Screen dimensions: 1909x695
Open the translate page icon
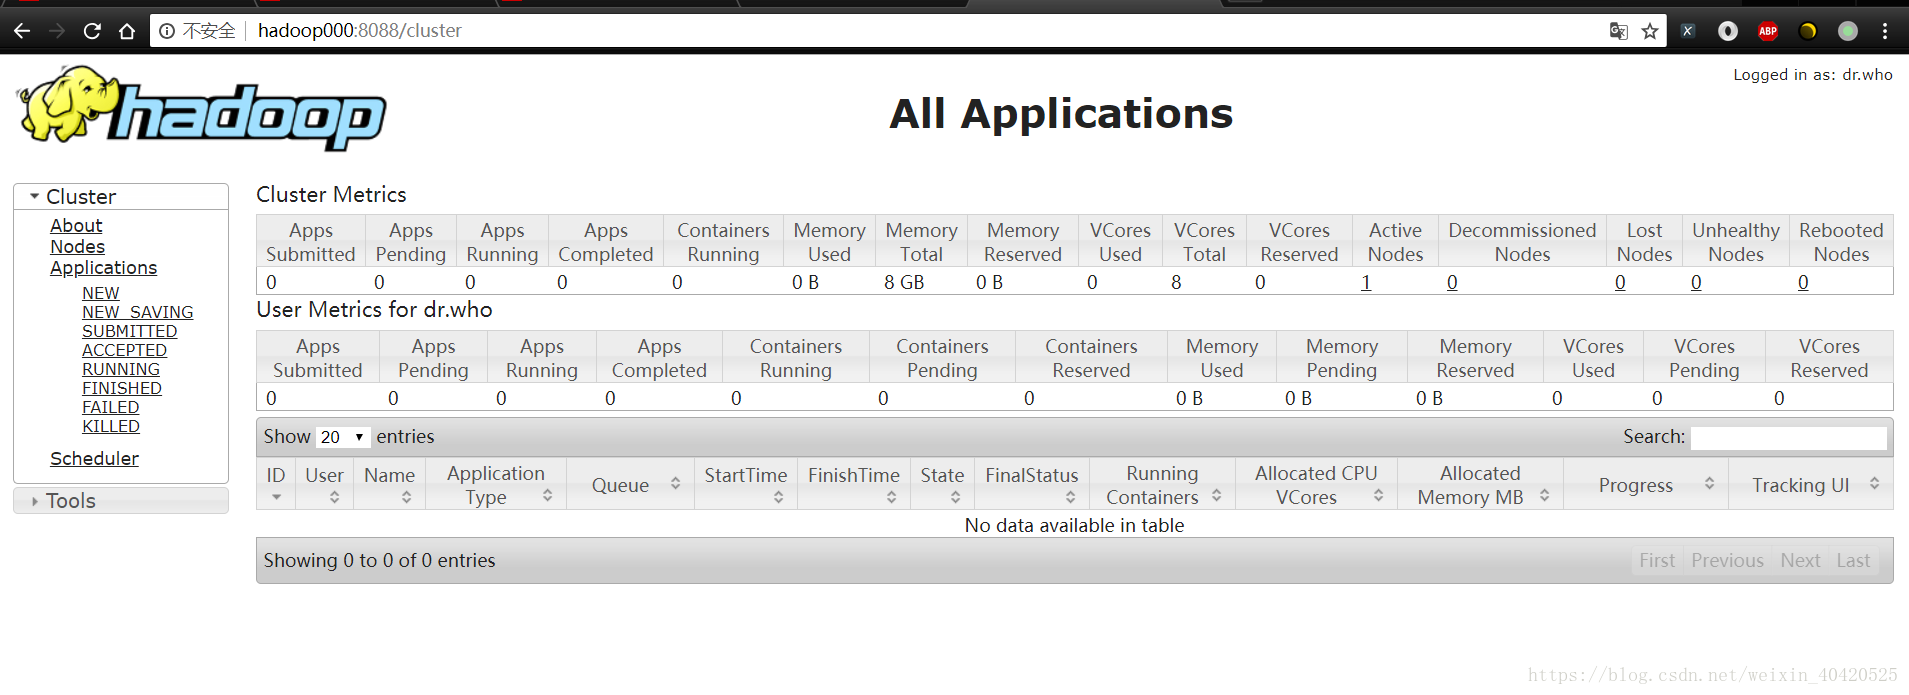coord(1619,31)
